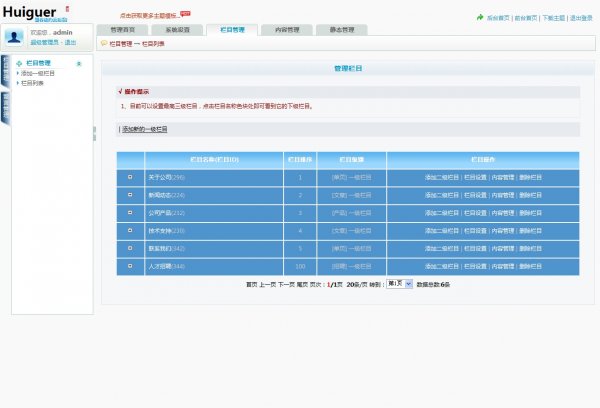The height and width of the screenshot is (408, 600).
Task: Click 内容管理 in the 联系我们 row
Action: click(x=503, y=248)
